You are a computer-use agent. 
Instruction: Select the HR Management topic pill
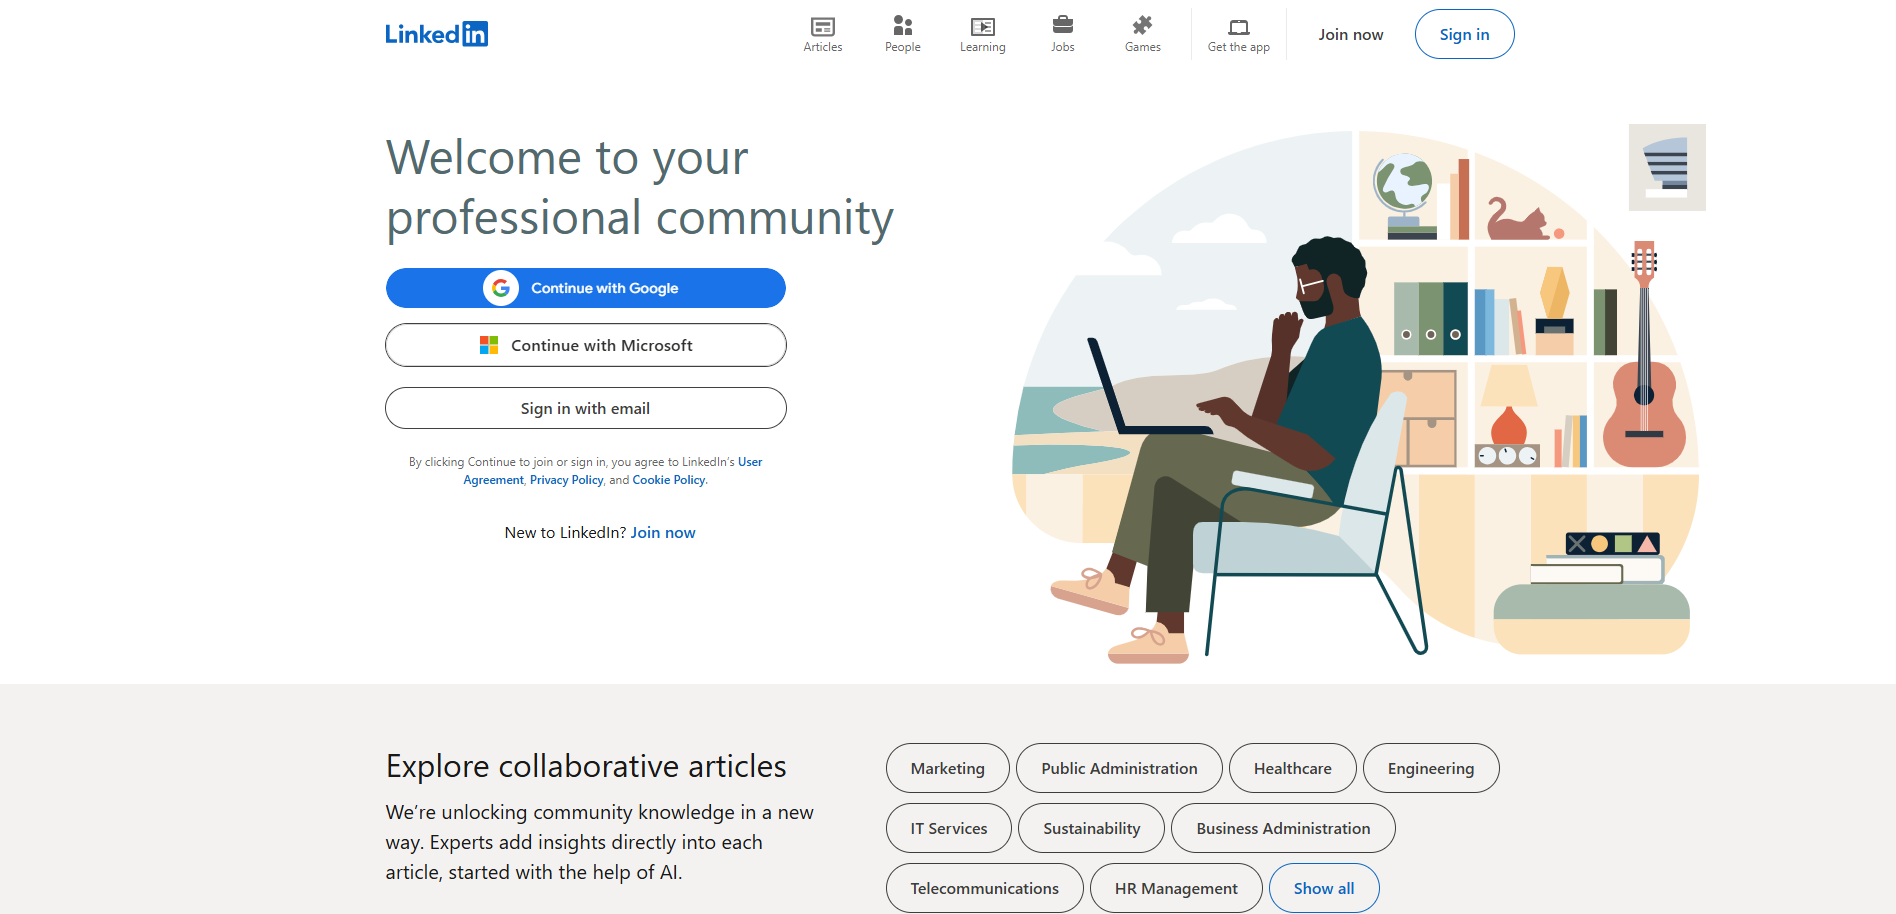coord(1176,888)
